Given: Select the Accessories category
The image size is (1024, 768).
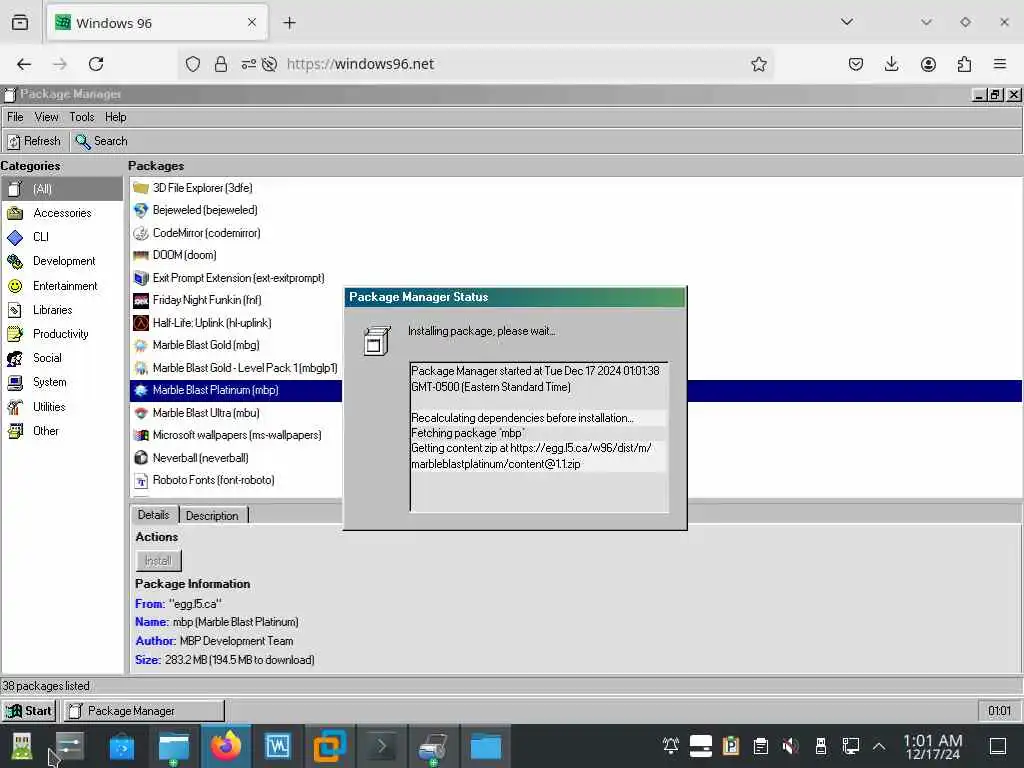Looking at the screenshot, I should pyautogui.click(x=61, y=213).
